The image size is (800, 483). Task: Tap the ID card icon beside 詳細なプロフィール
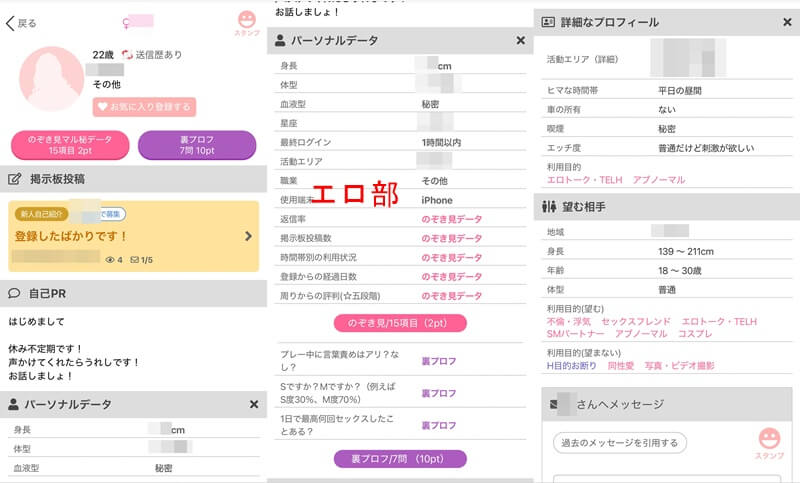[548, 22]
